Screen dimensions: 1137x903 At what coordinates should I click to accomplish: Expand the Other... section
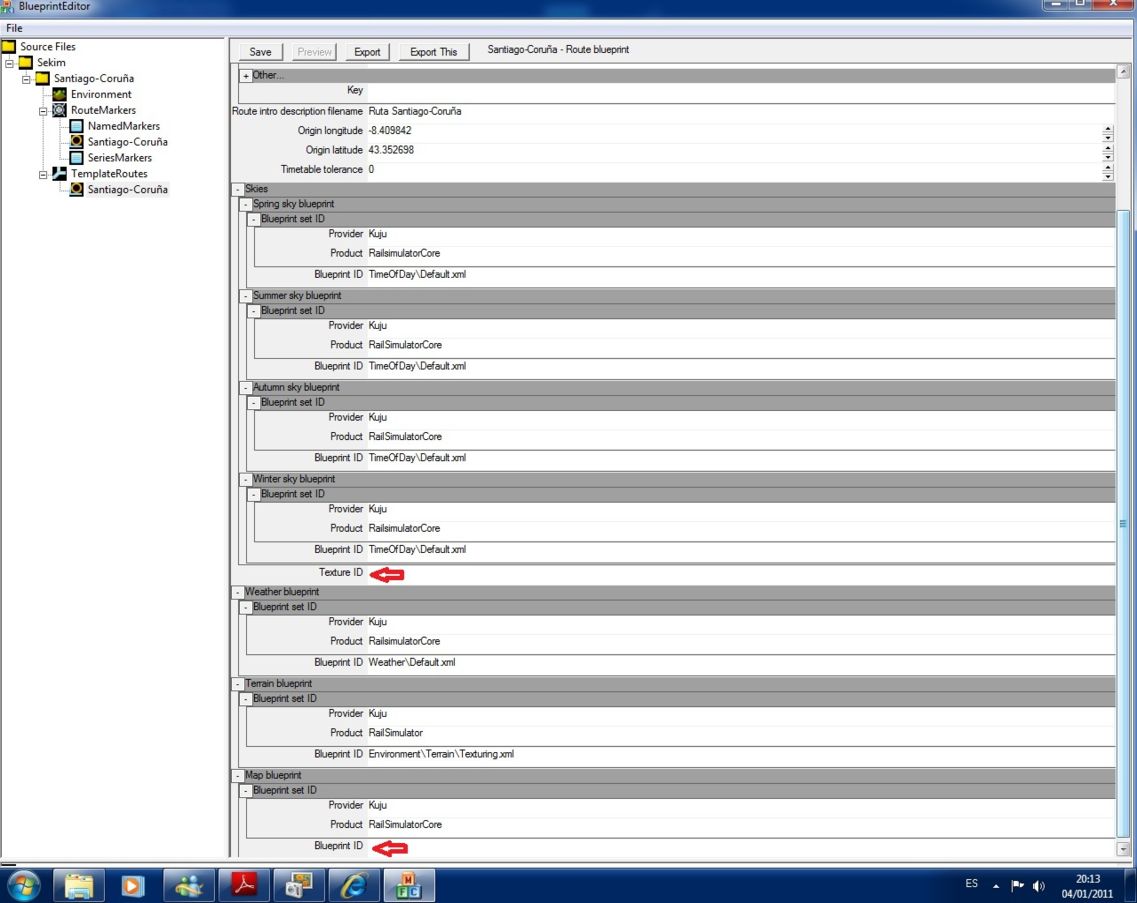pos(246,76)
